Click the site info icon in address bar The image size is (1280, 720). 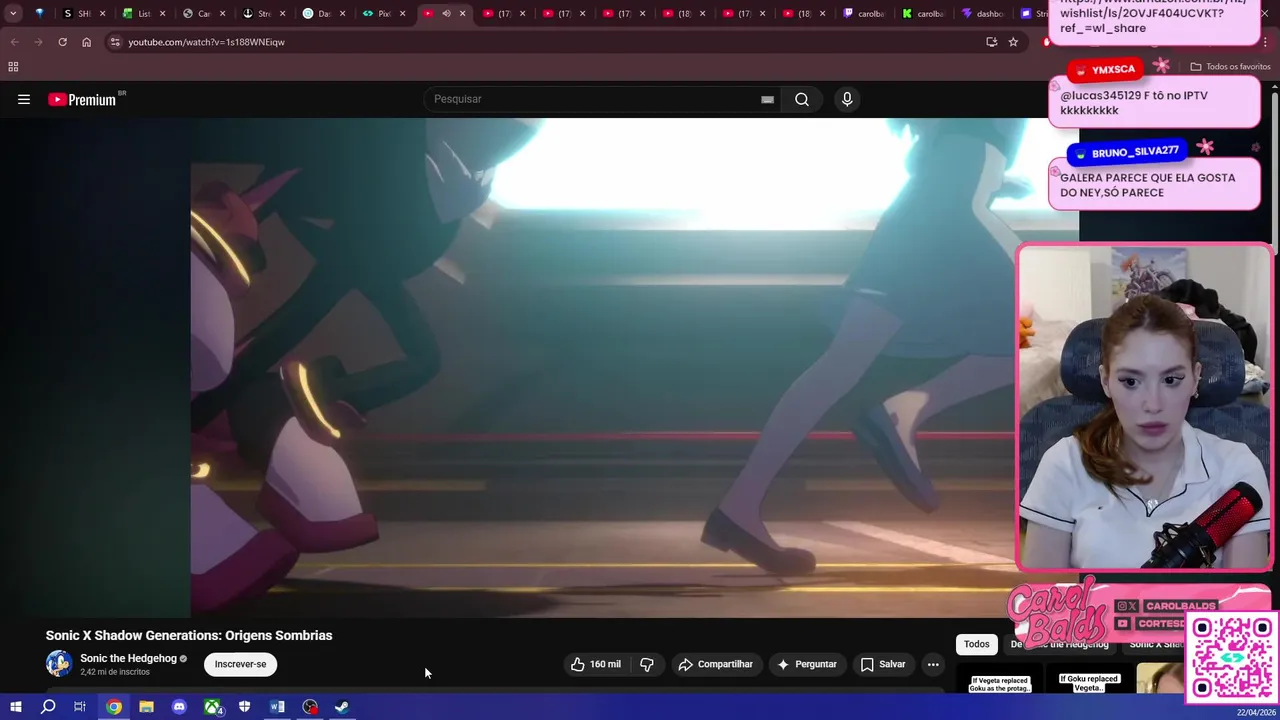click(115, 42)
